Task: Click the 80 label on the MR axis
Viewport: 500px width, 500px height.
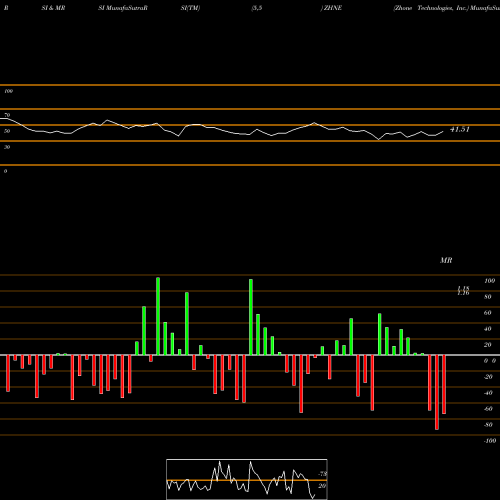Action: 488,297
